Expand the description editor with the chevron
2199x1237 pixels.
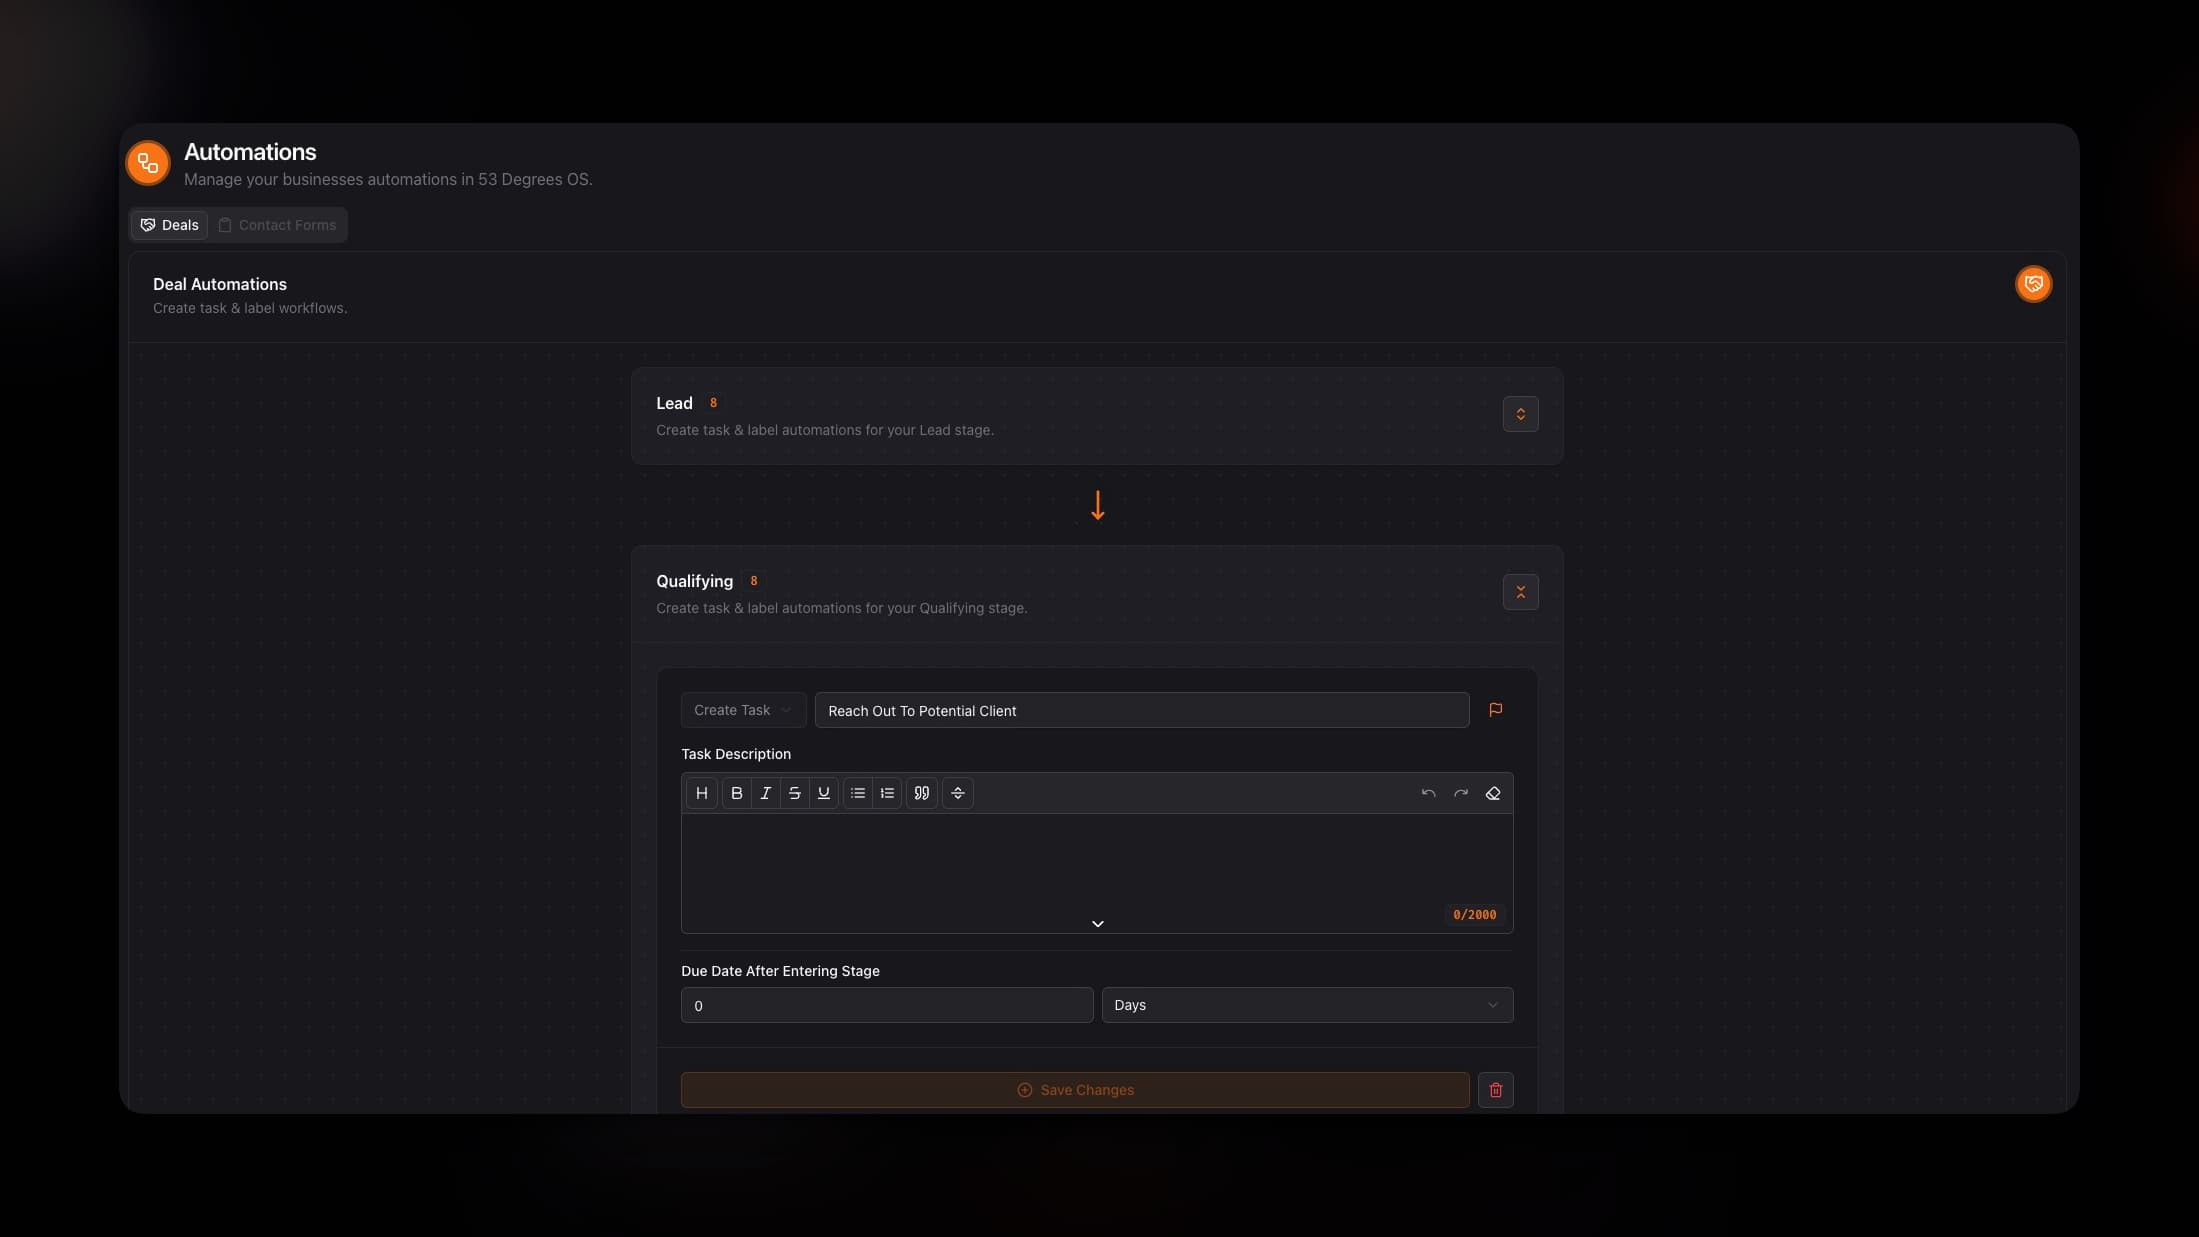[x=1098, y=924]
